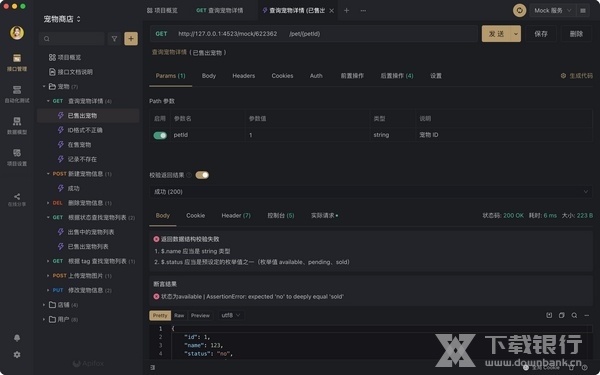Open the 控制台 (5) response tab
Screen dimensions: 600x375
click(x=280, y=215)
